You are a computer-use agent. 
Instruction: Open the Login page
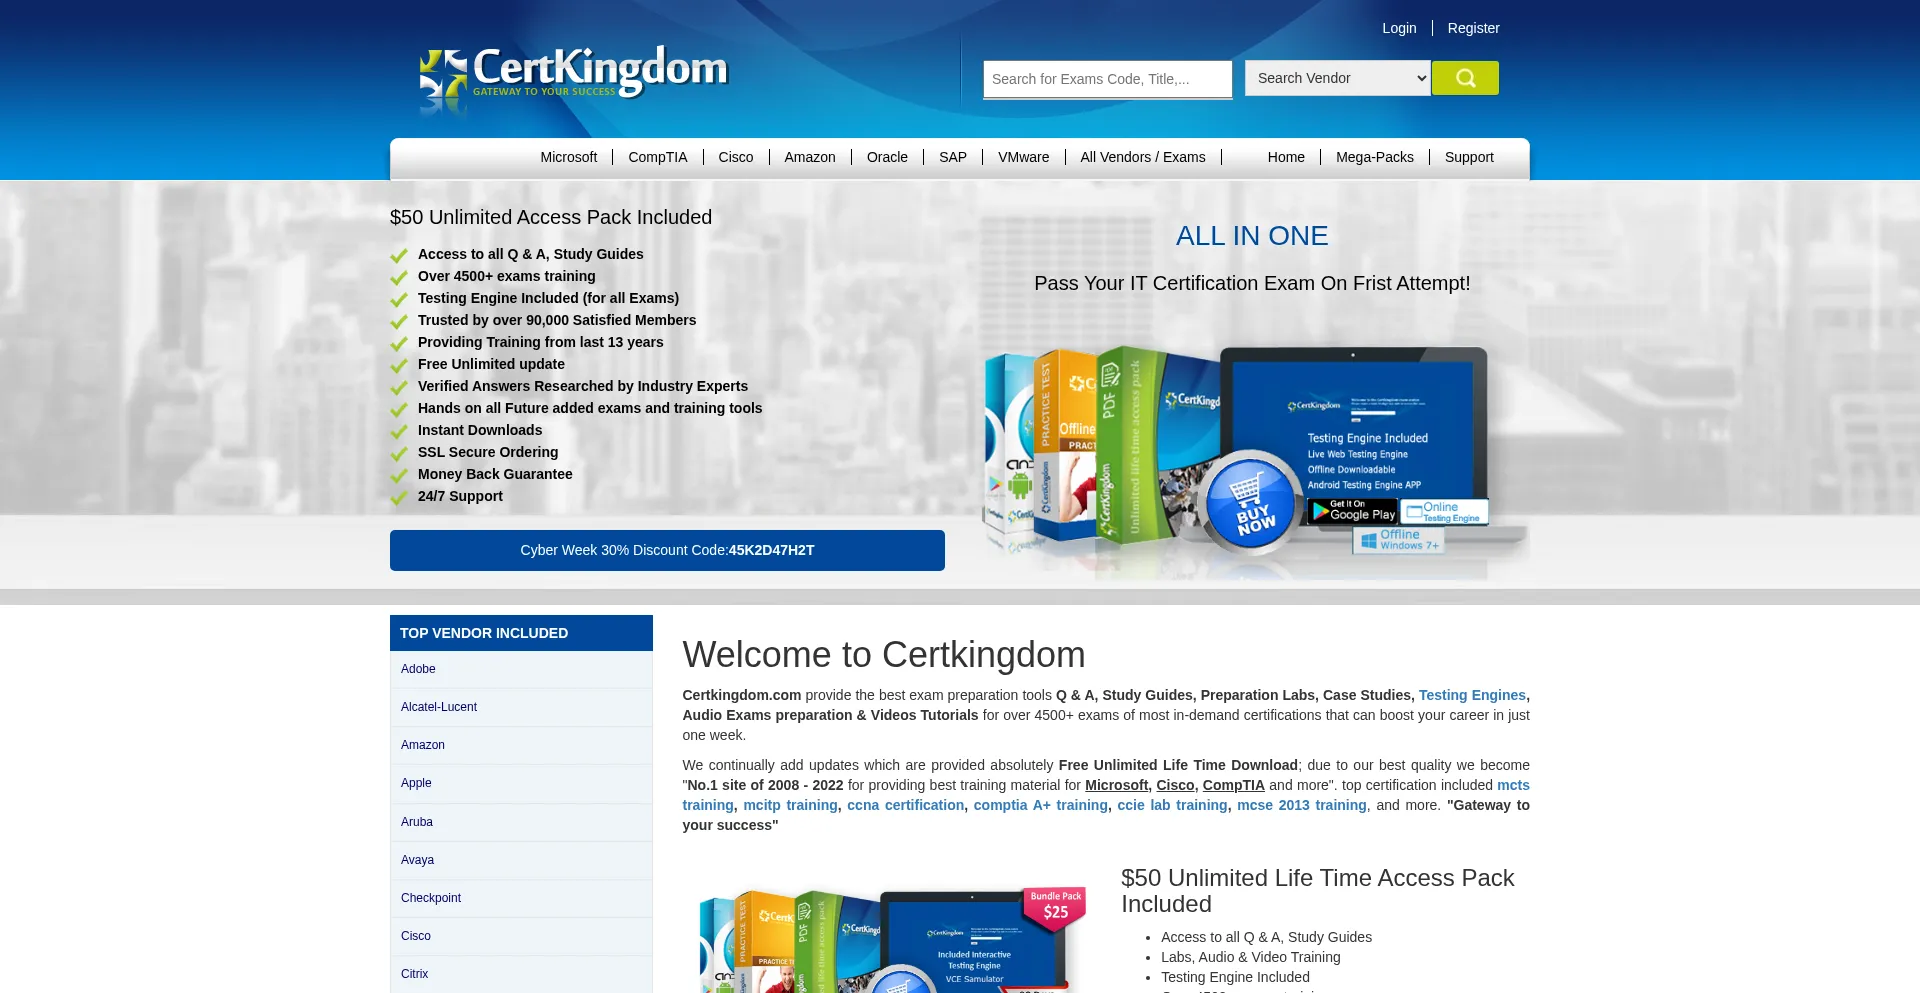click(x=1398, y=27)
